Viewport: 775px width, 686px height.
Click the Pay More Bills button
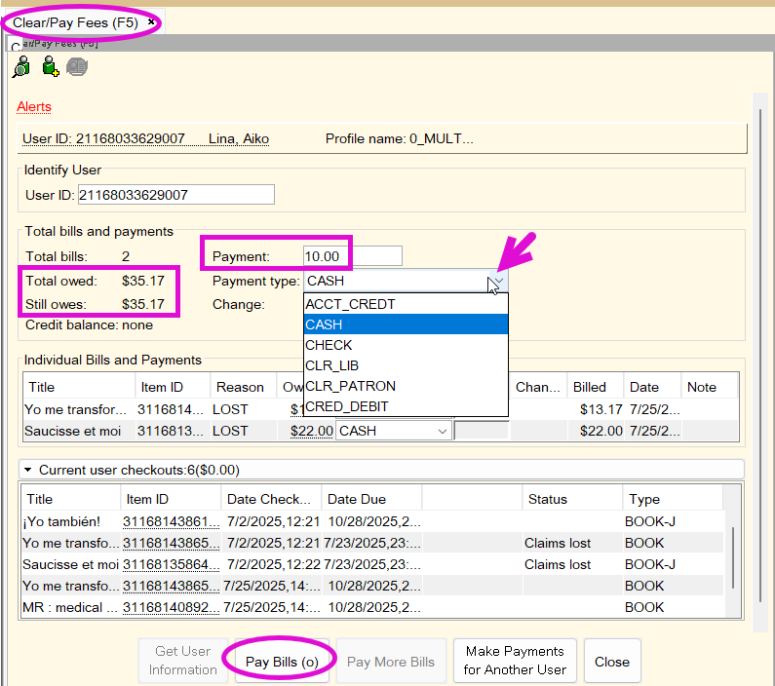coord(390,661)
